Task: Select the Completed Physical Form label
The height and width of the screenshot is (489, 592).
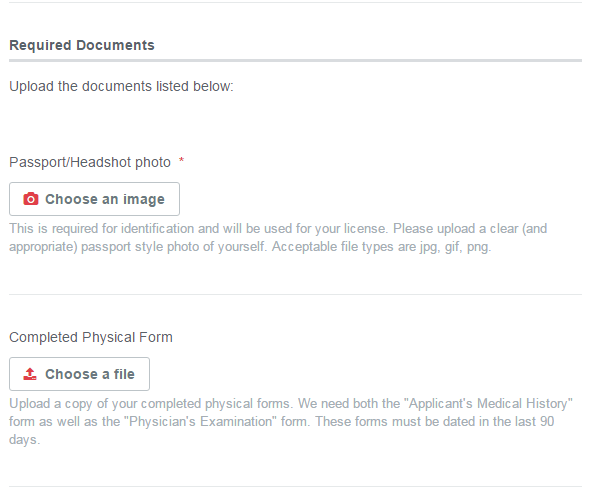Action: click(x=91, y=337)
